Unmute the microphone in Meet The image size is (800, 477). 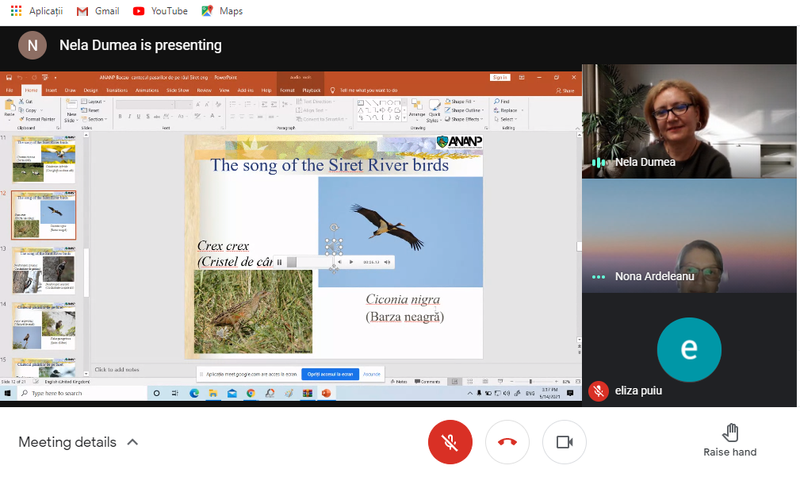coord(450,442)
